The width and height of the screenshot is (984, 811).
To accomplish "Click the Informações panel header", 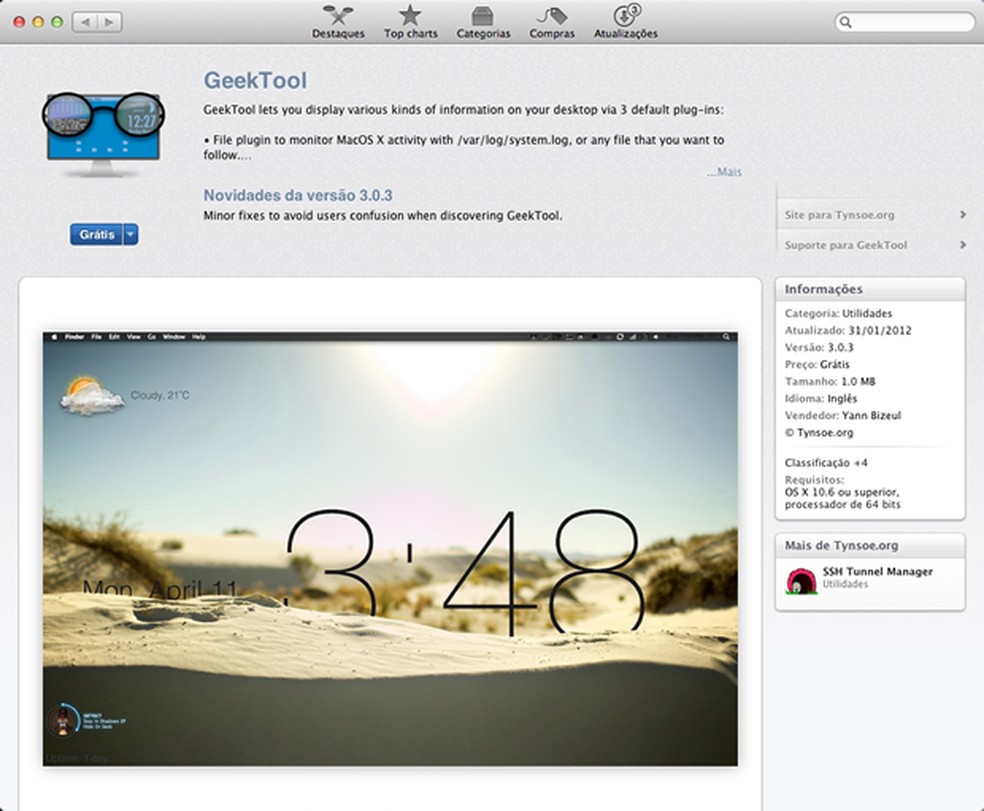I will [870, 289].
